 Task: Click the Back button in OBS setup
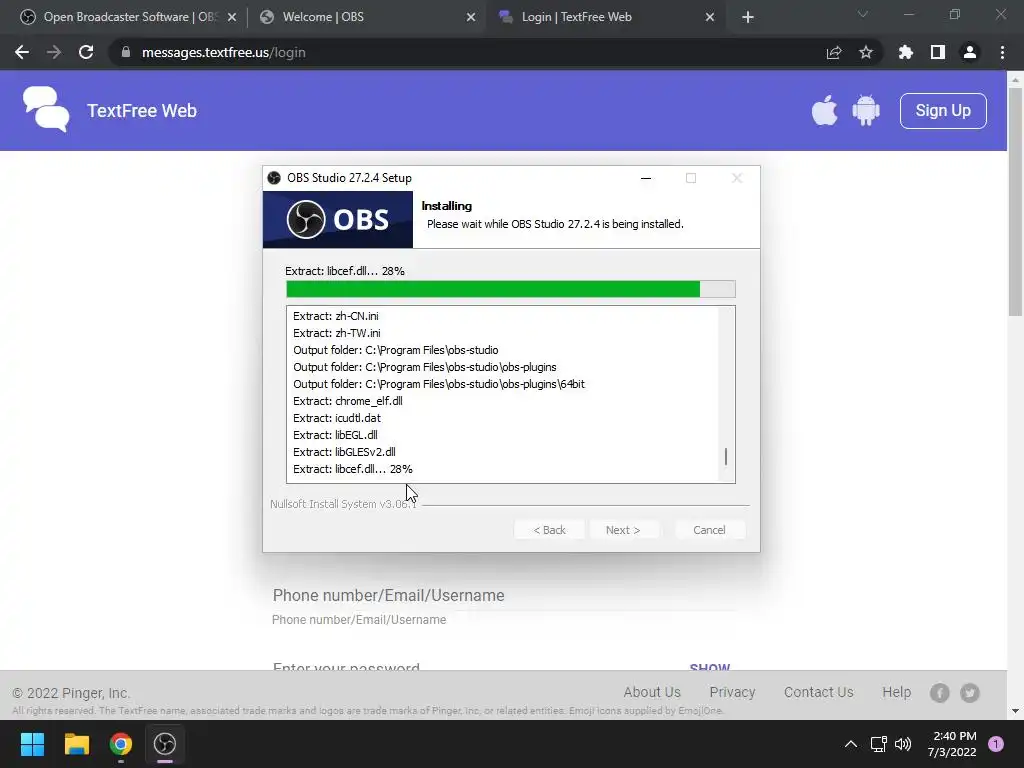549,530
